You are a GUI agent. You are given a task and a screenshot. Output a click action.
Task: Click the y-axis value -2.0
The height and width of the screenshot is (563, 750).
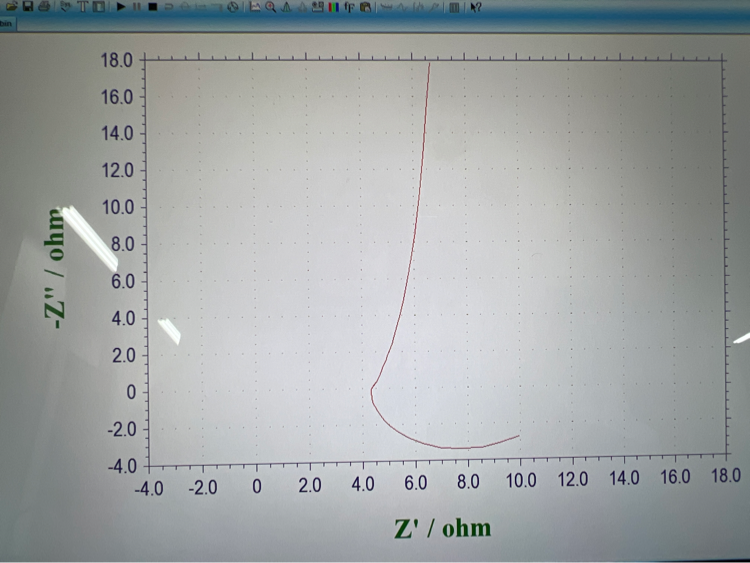[122, 430]
